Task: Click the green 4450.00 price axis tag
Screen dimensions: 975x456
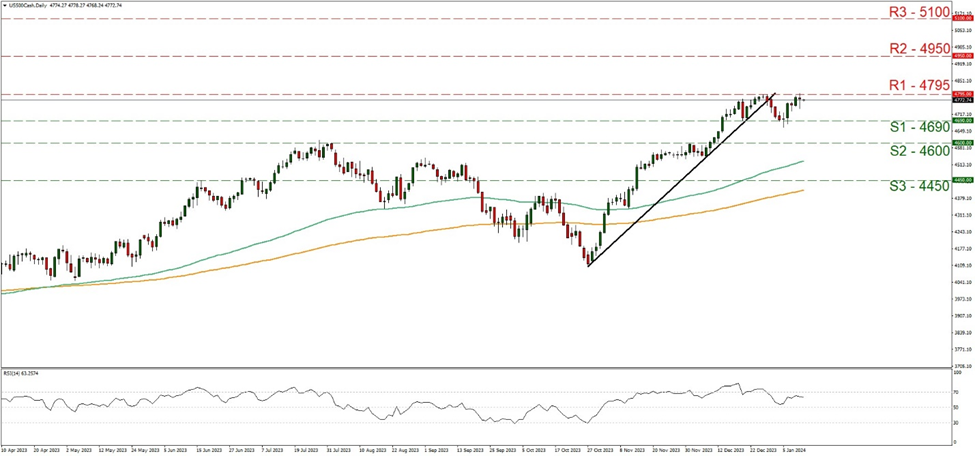Action: (961, 180)
